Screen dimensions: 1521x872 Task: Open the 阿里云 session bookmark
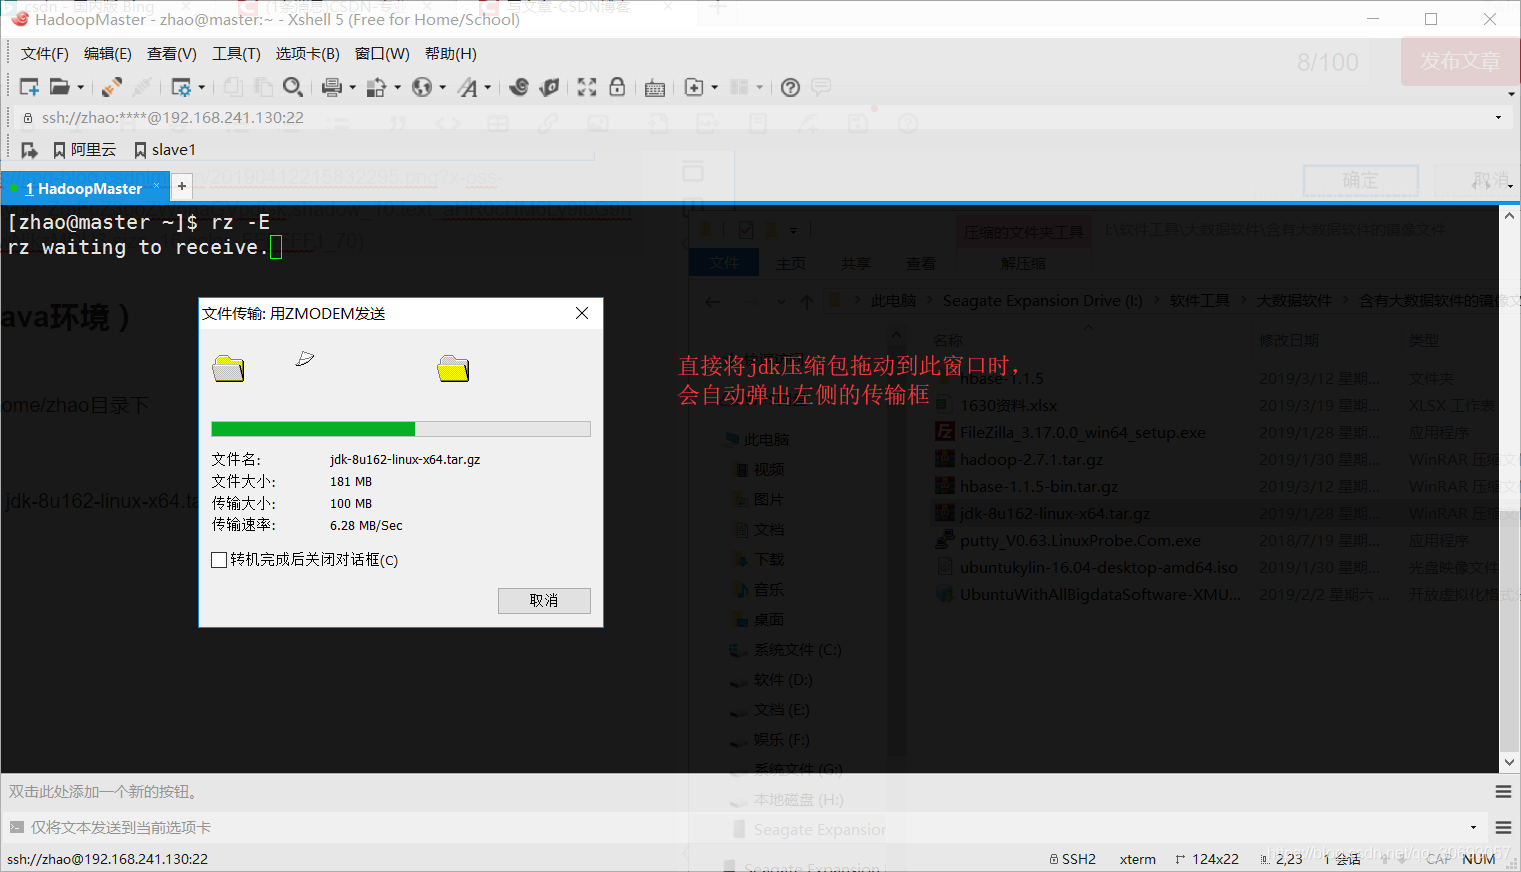tap(85, 150)
